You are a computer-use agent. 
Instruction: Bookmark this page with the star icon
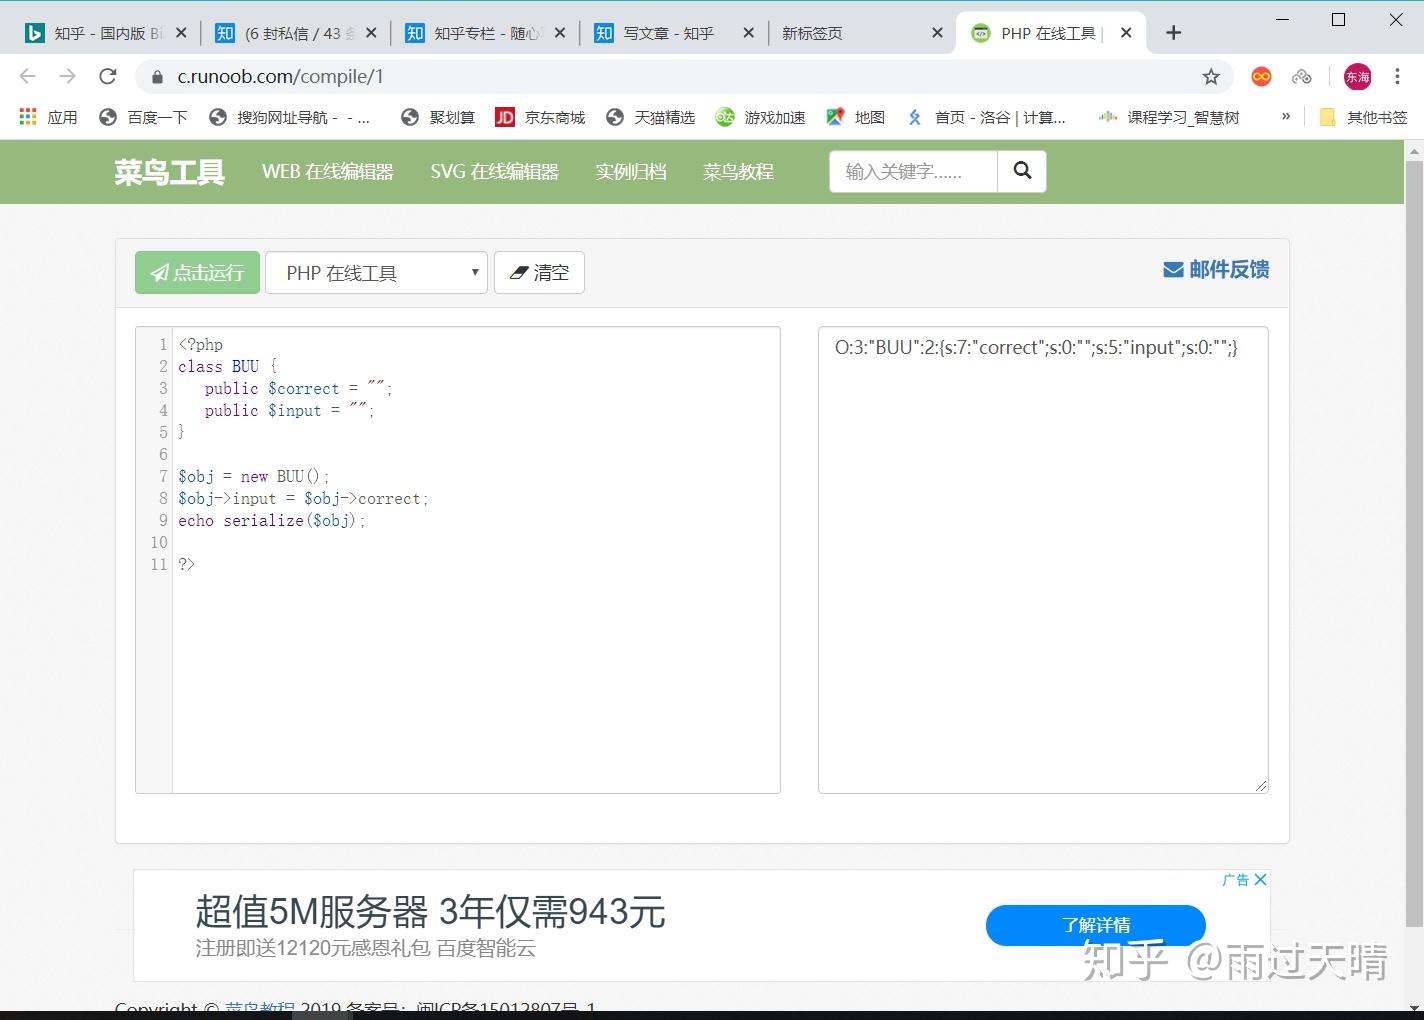pyautogui.click(x=1211, y=77)
